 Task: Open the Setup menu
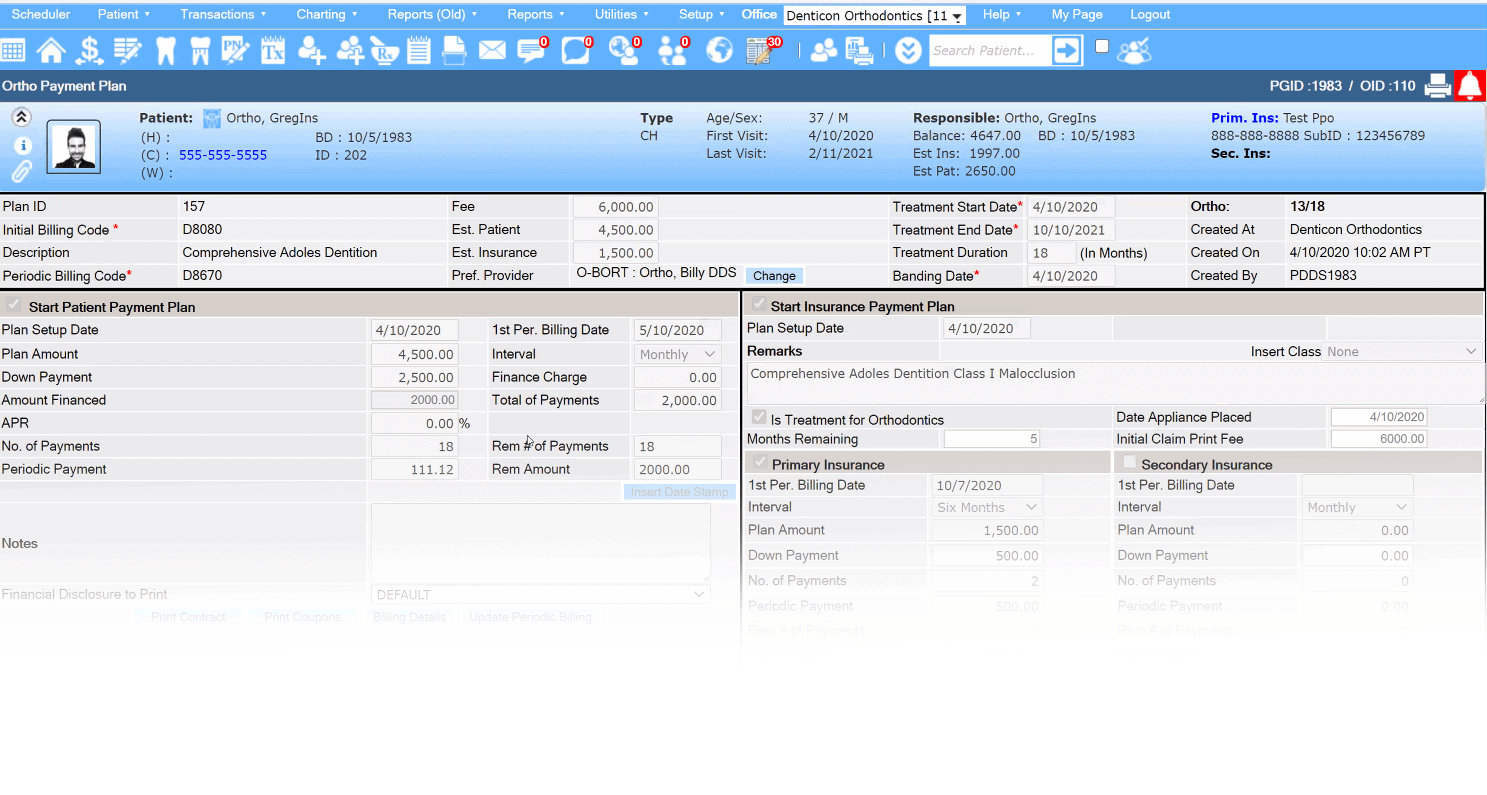coord(697,14)
